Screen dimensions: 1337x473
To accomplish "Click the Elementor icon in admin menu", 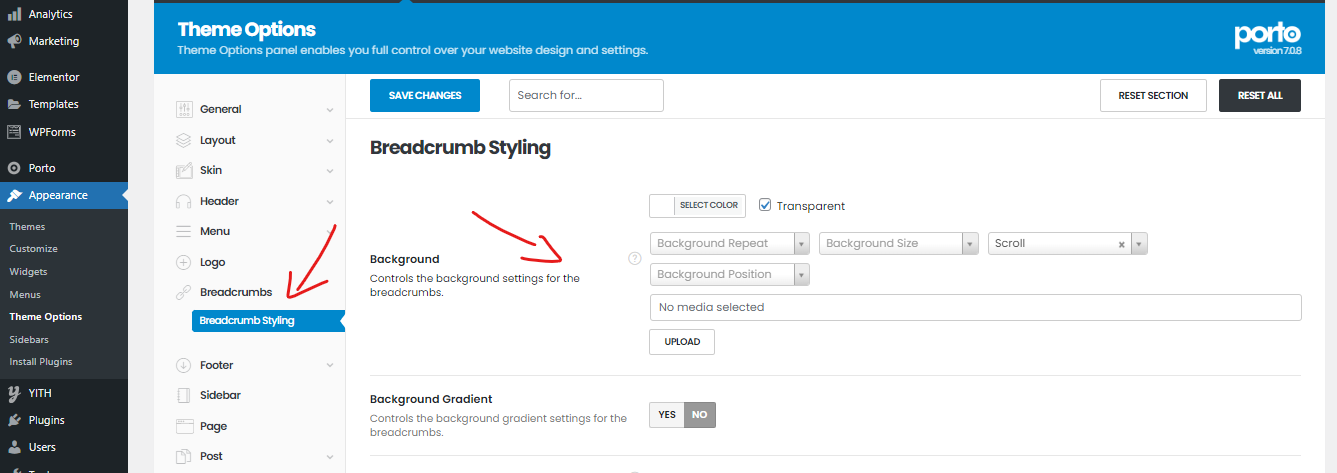I will pos(14,77).
